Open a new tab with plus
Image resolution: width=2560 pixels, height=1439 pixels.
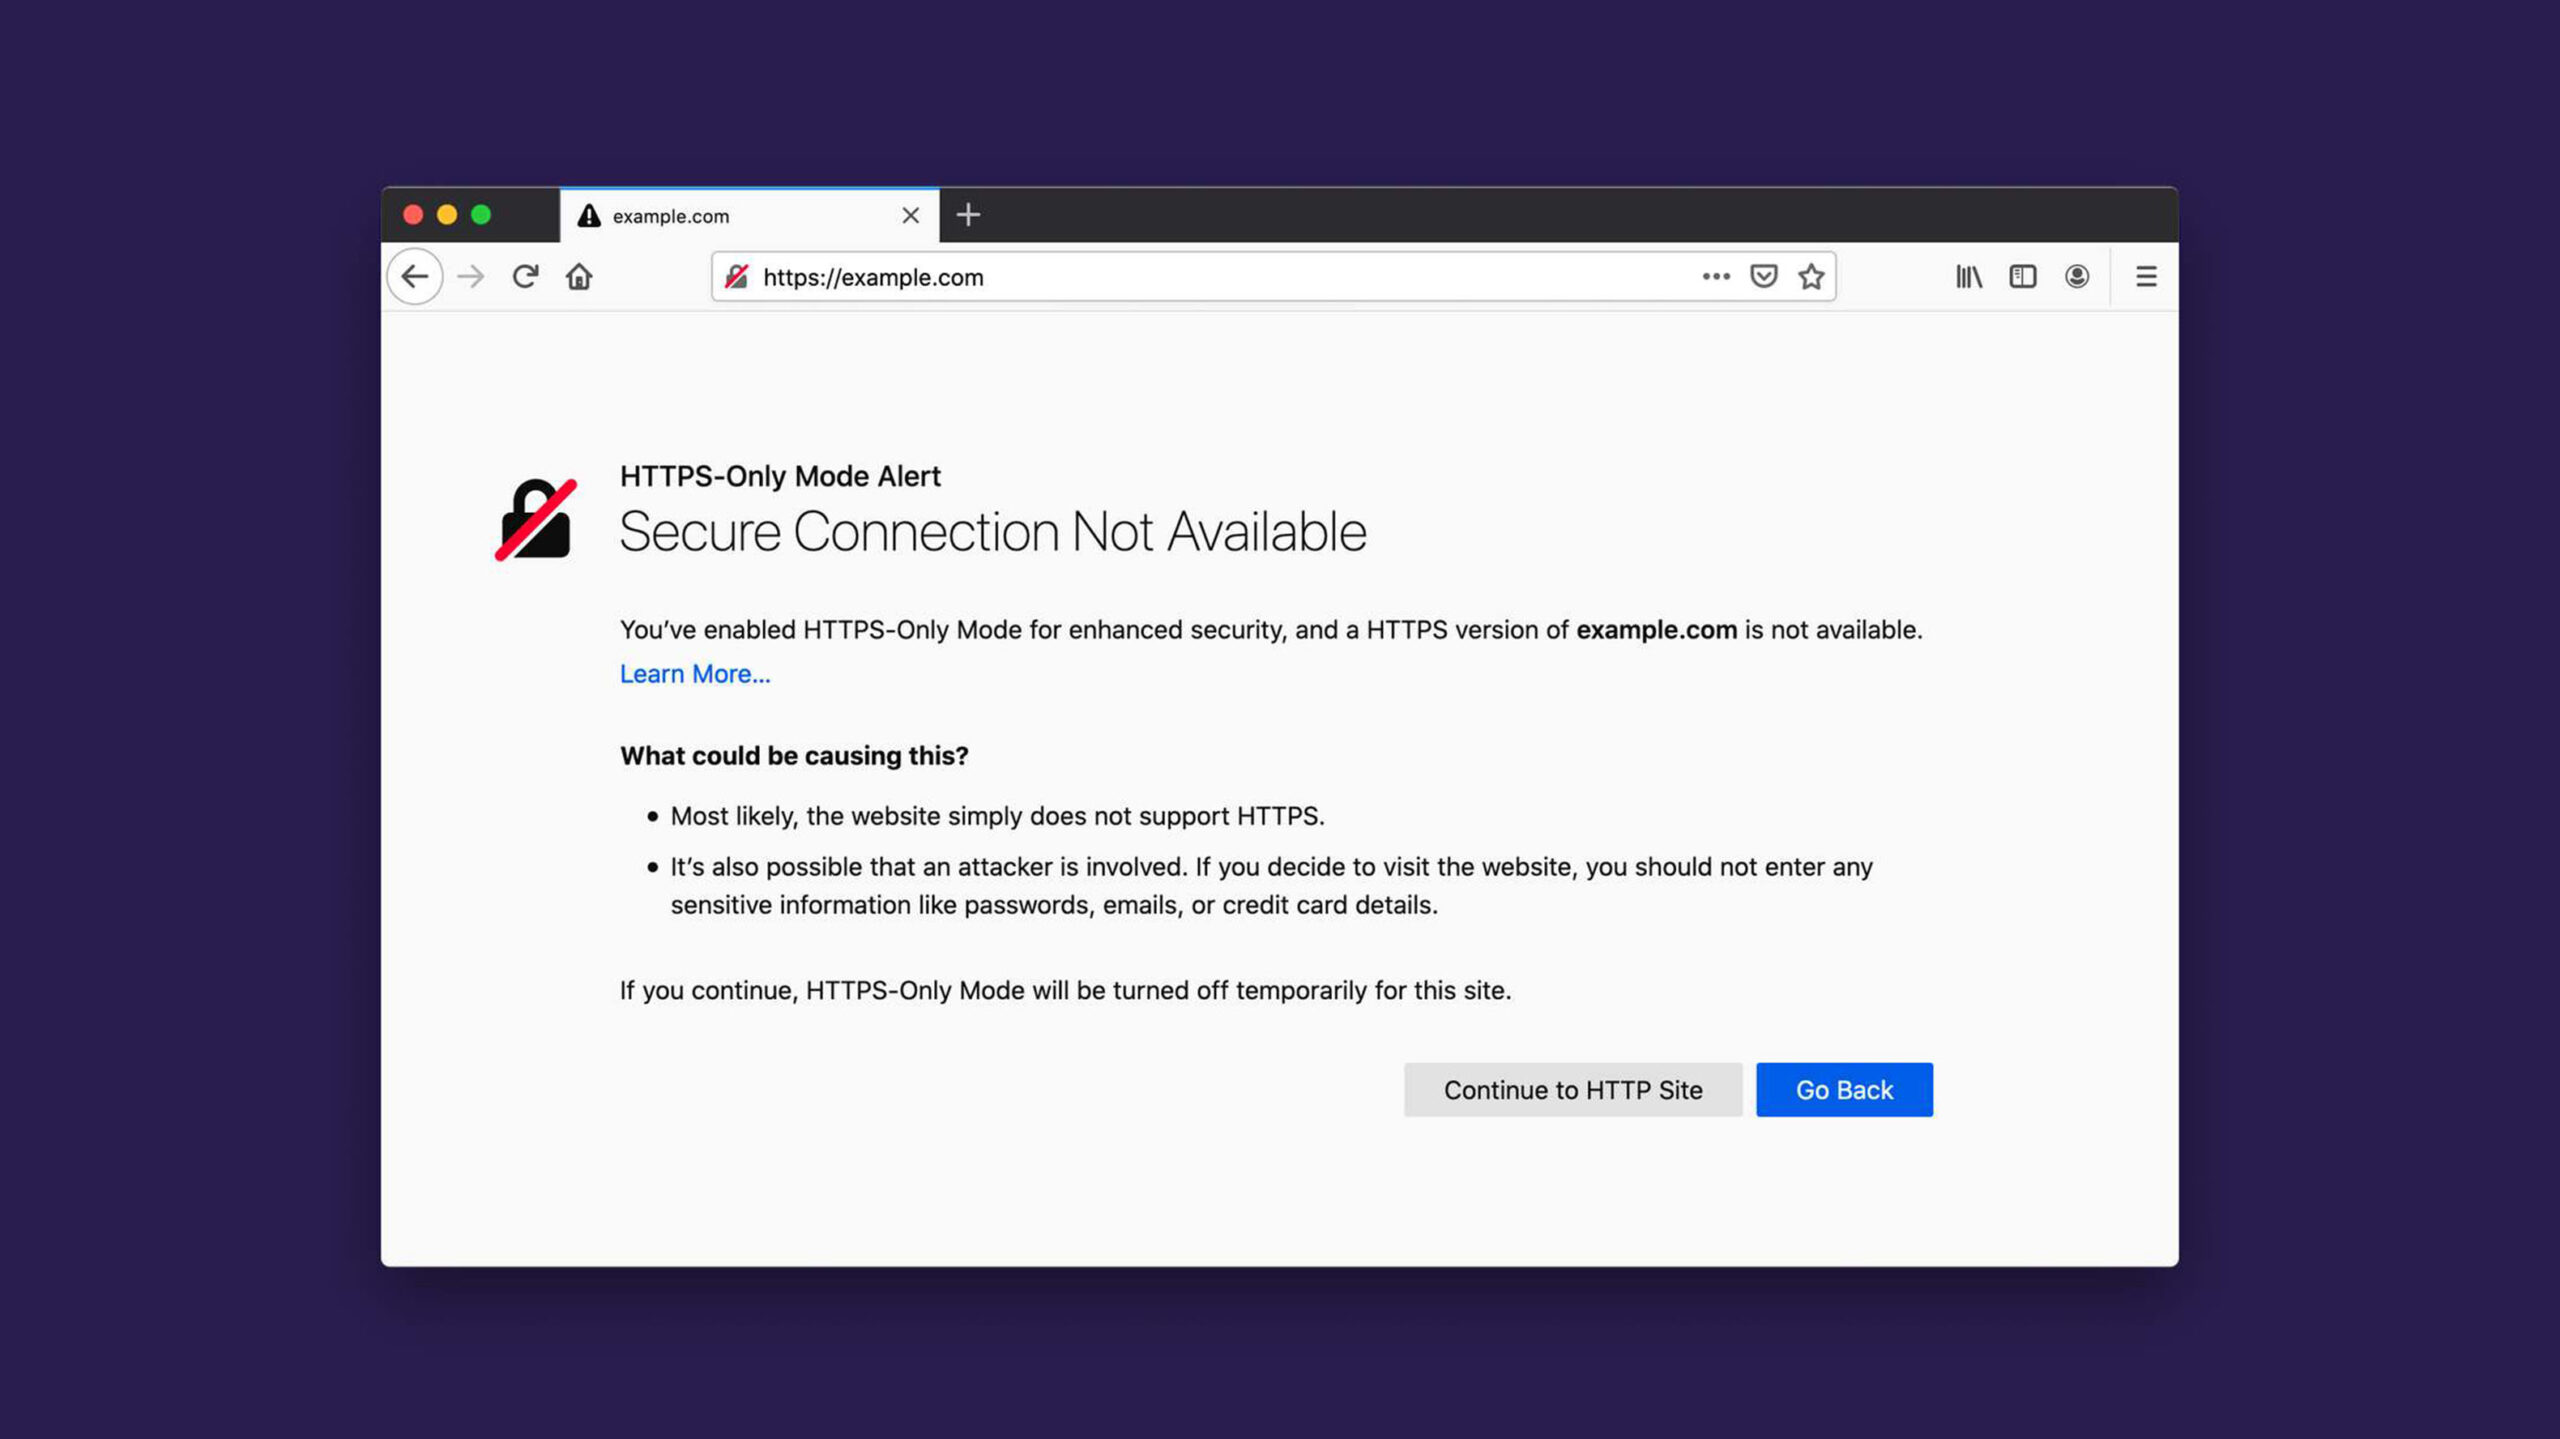968,215
